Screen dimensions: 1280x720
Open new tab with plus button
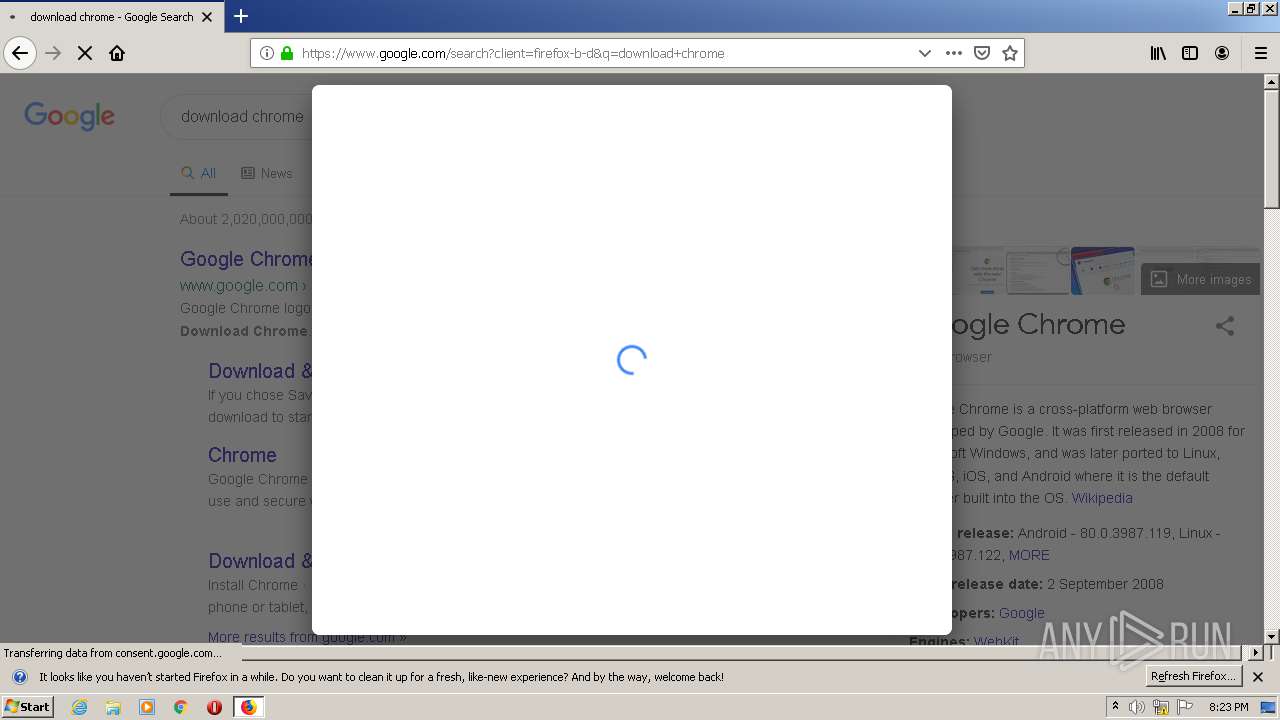pos(241,16)
